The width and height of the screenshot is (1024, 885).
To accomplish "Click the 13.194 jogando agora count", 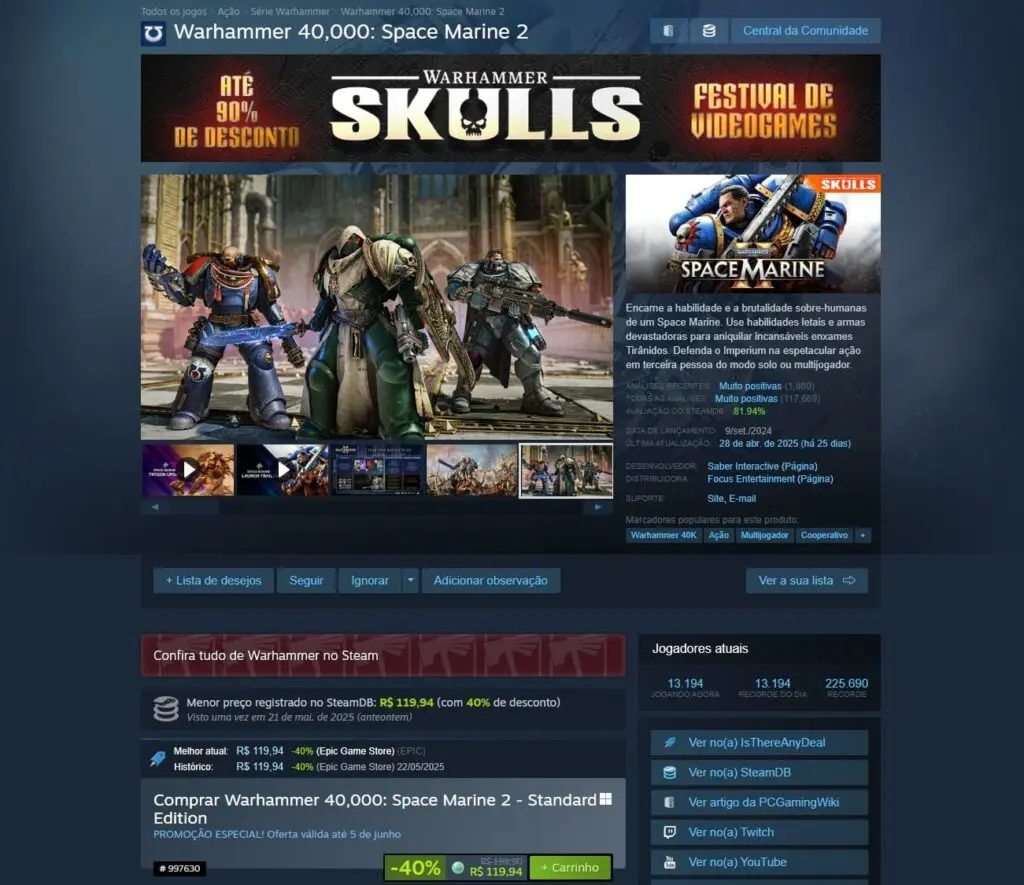I will click(x=685, y=683).
